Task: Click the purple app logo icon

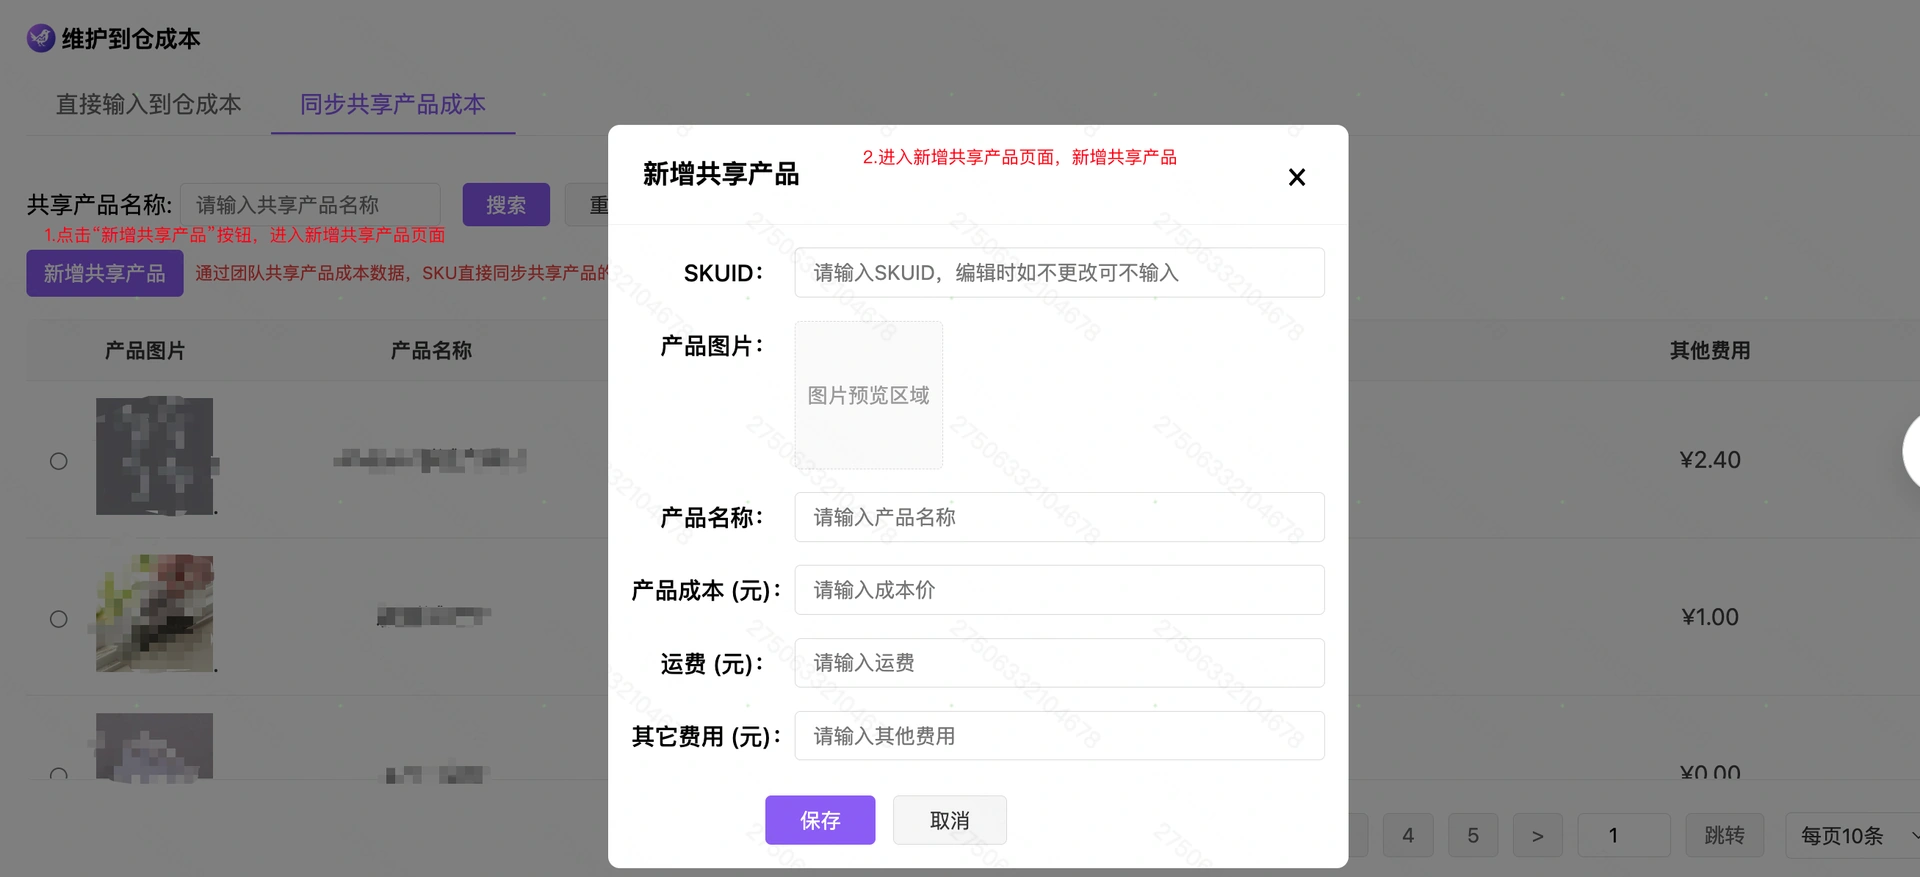Action: pyautogui.click(x=41, y=38)
